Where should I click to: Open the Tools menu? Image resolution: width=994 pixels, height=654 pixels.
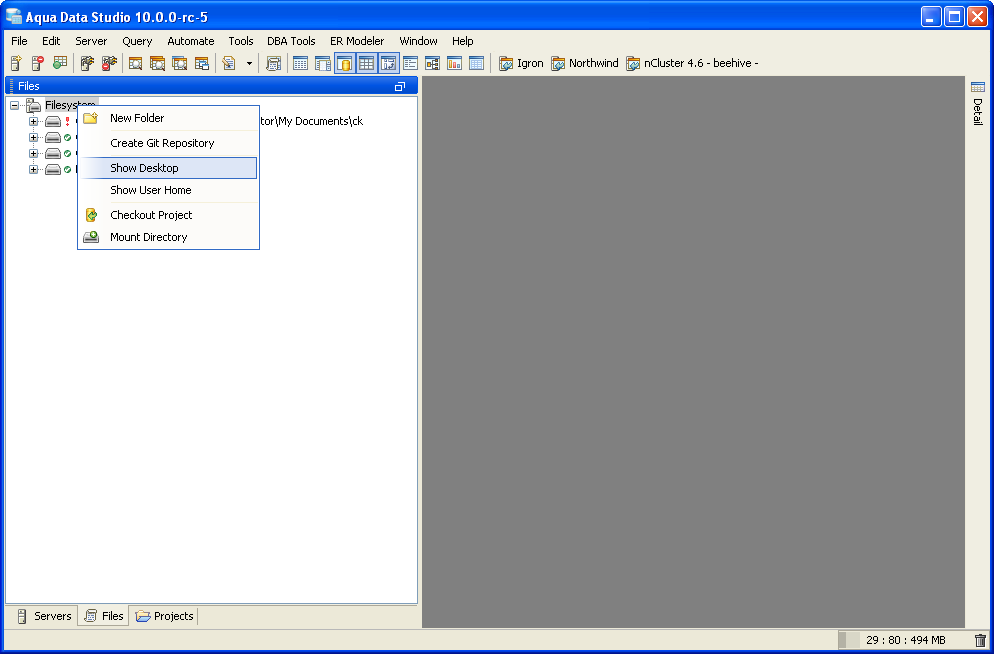[x=241, y=41]
